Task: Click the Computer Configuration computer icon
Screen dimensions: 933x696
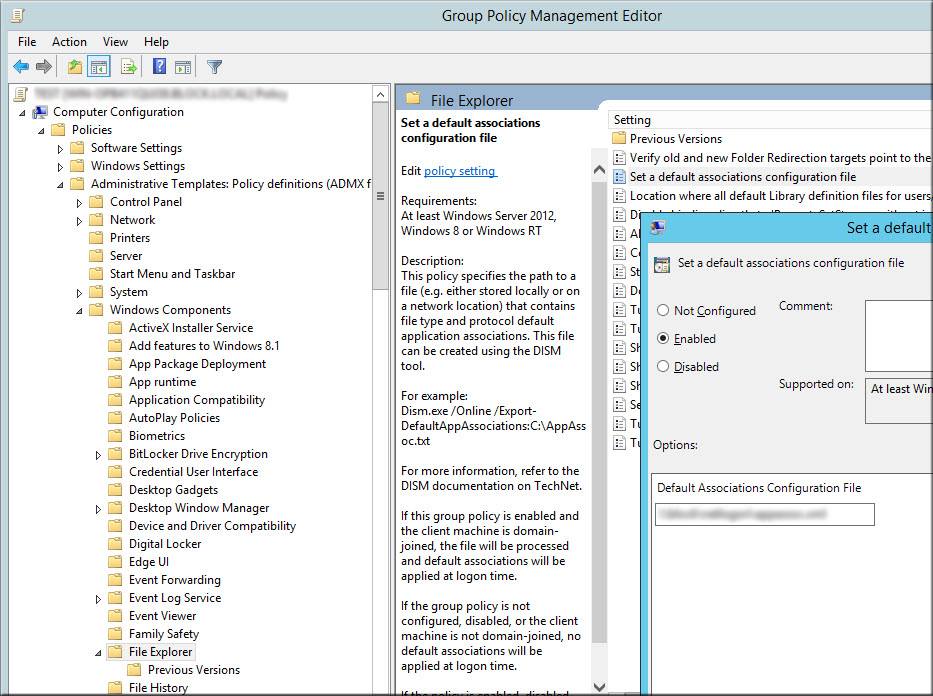Action: click(x=40, y=112)
